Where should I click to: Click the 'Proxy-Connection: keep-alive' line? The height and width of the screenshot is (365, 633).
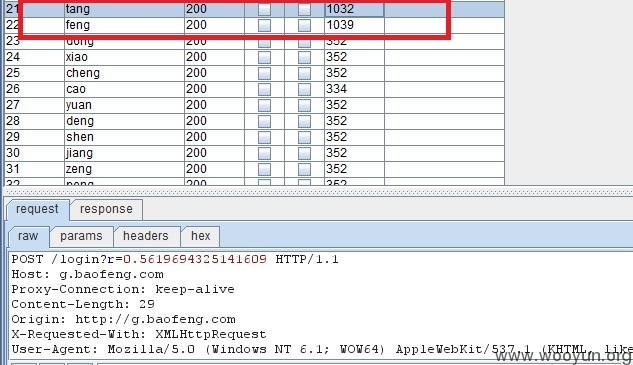click(x=123, y=289)
